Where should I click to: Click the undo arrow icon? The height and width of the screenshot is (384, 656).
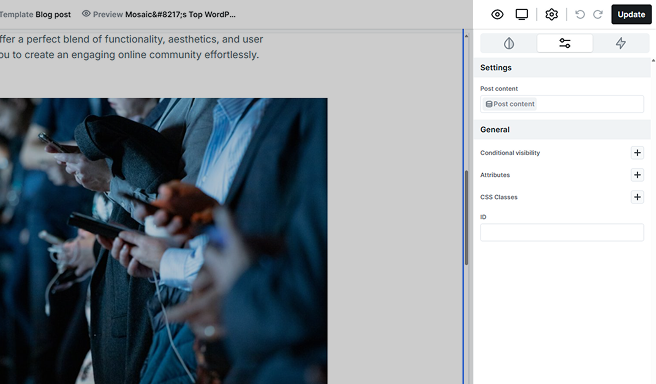coord(580,15)
